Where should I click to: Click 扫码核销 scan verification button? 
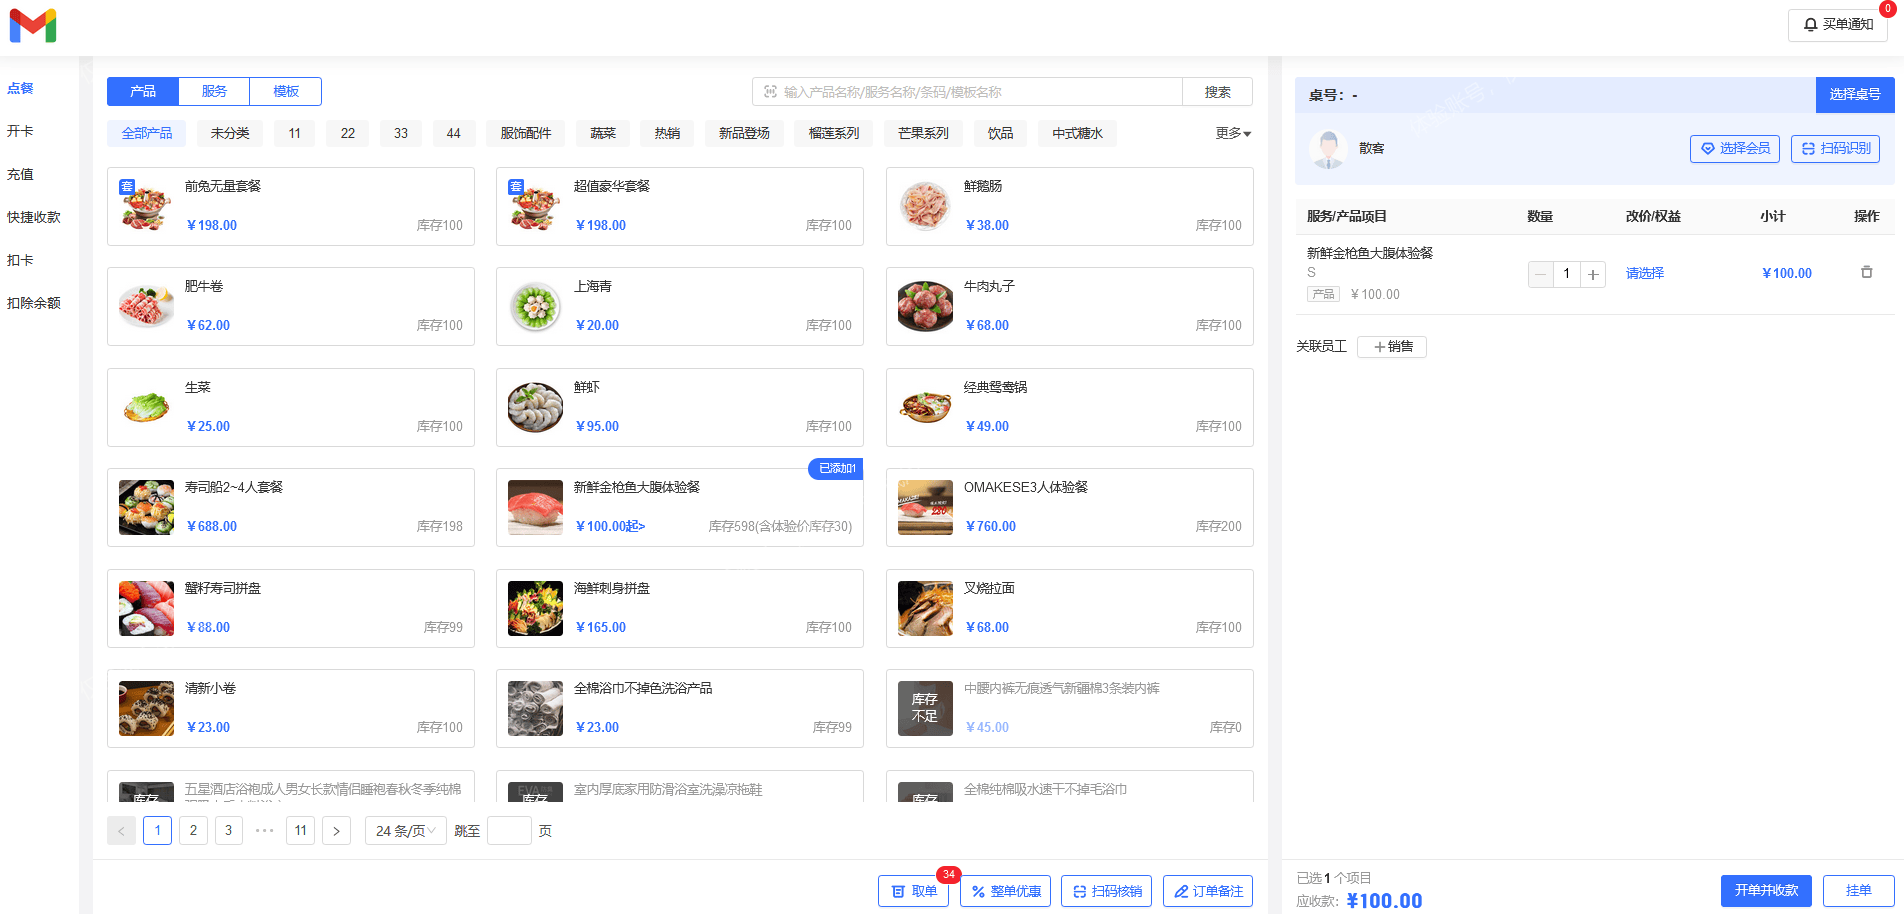(1106, 891)
